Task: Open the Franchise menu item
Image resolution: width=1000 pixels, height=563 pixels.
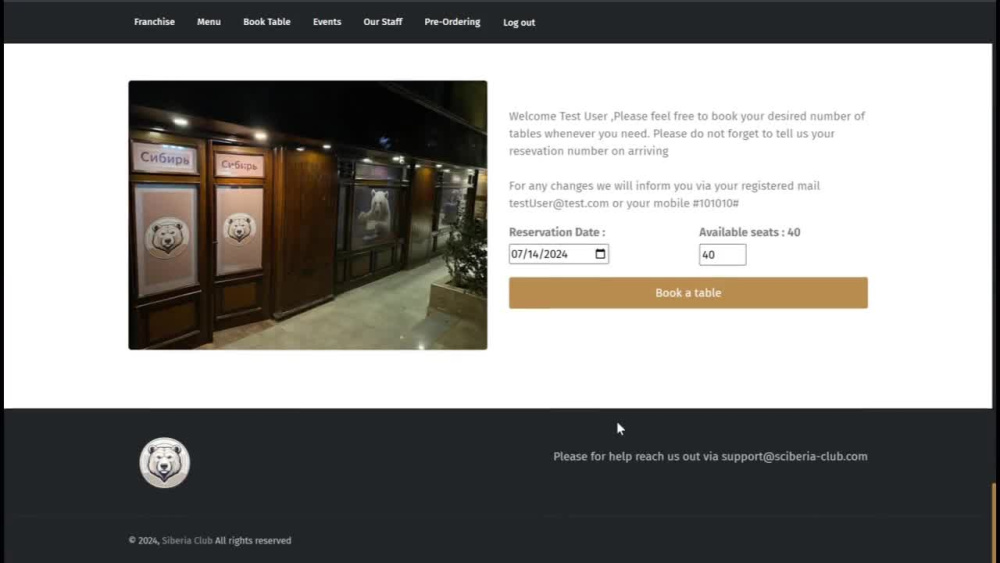Action: (x=154, y=22)
